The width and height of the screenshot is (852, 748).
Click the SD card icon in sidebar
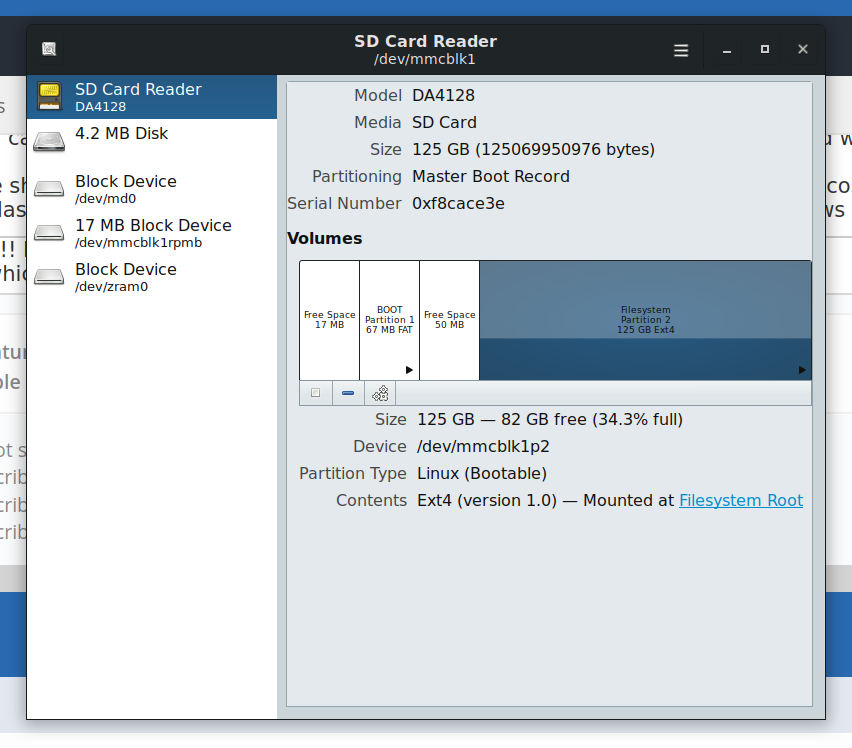[x=49, y=97]
